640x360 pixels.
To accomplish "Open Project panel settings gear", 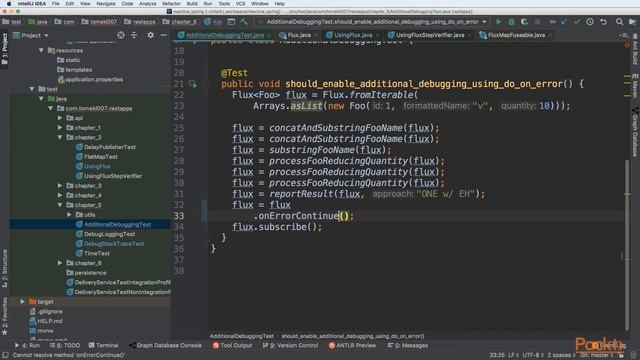I will click(151, 36).
